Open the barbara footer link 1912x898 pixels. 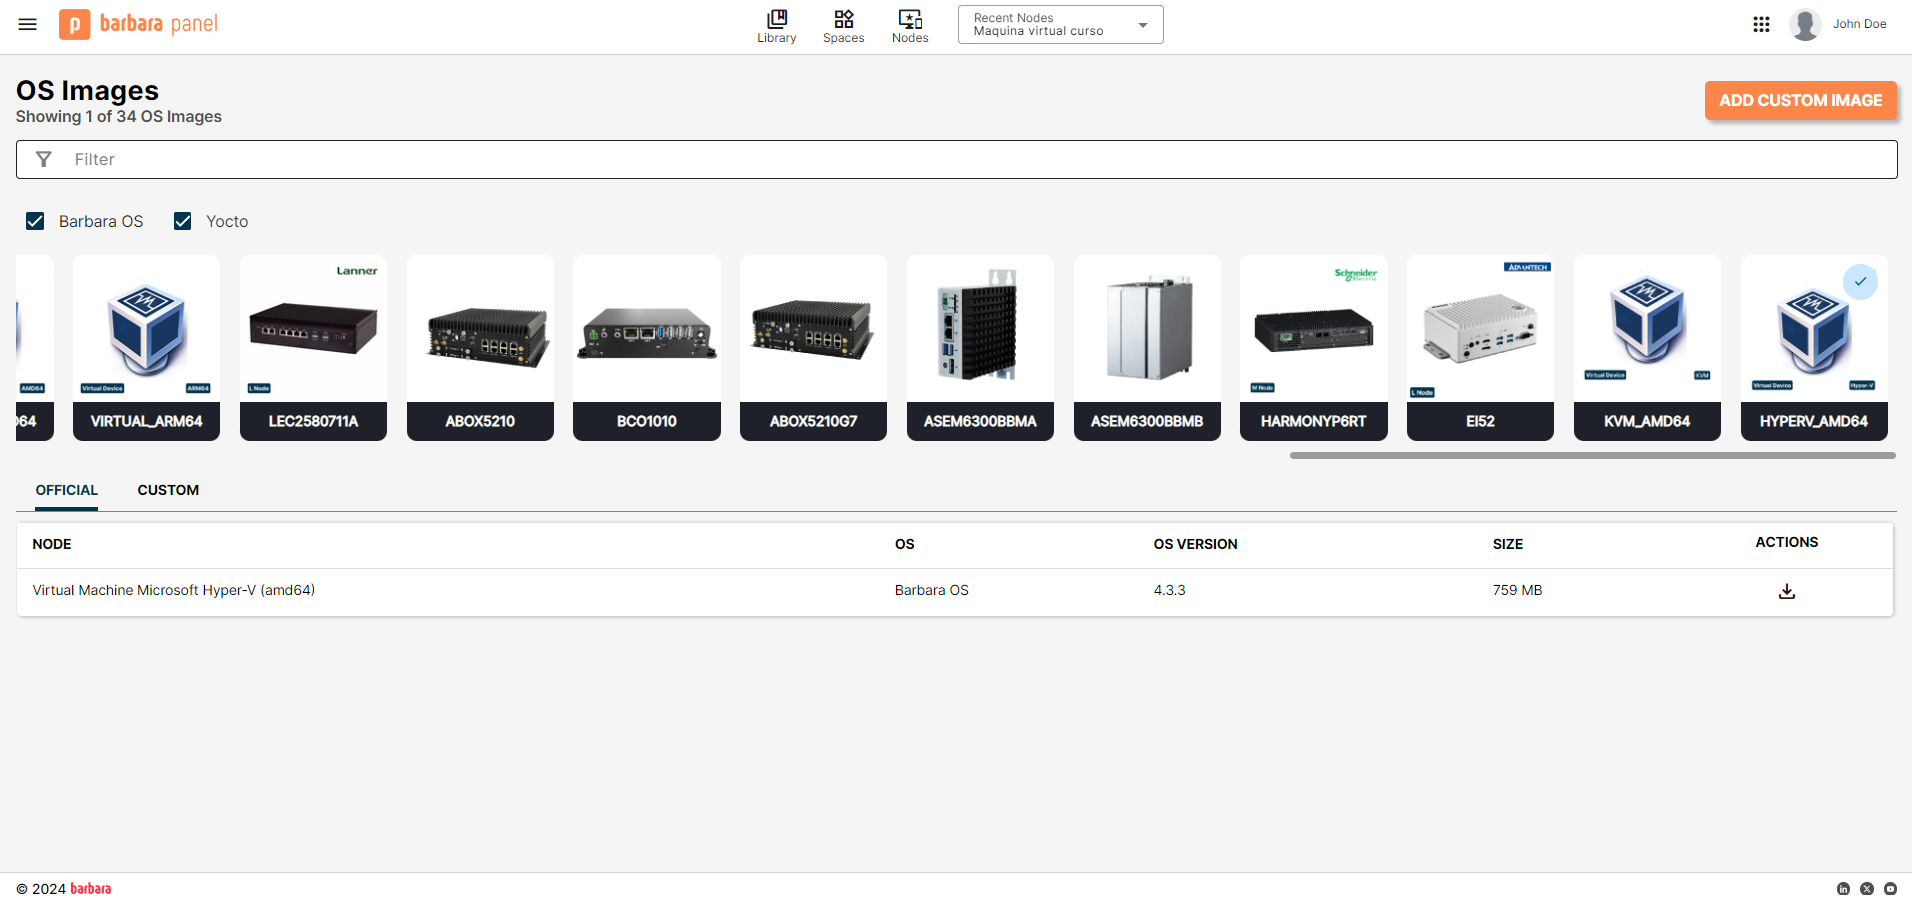(91, 889)
